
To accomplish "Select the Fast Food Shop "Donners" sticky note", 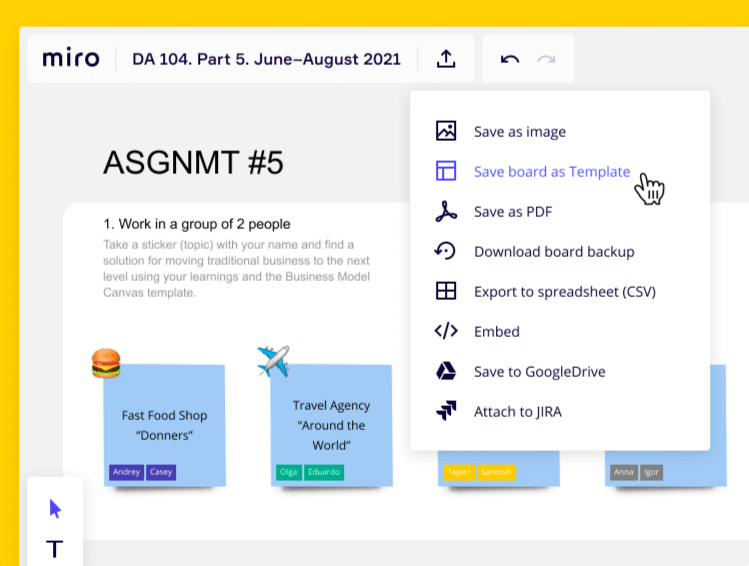I will click(164, 426).
